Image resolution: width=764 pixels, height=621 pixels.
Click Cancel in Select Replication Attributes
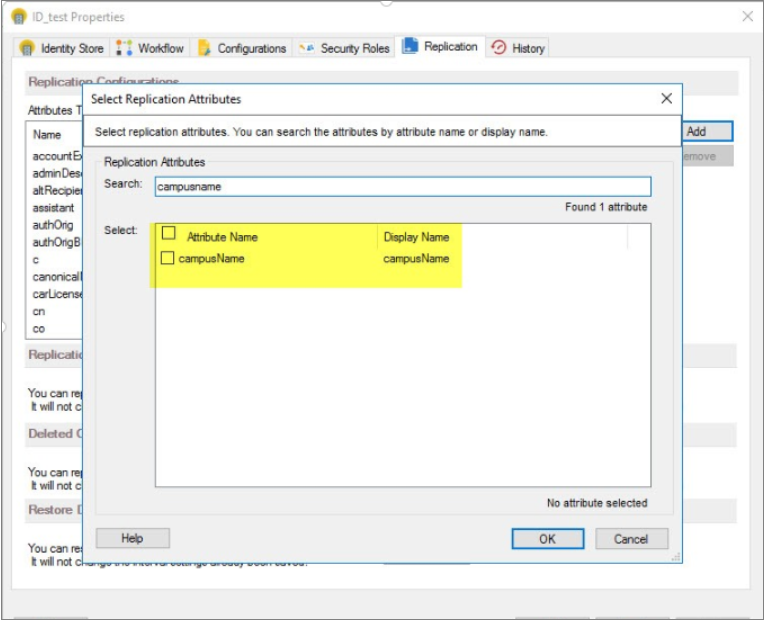(631, 539)
